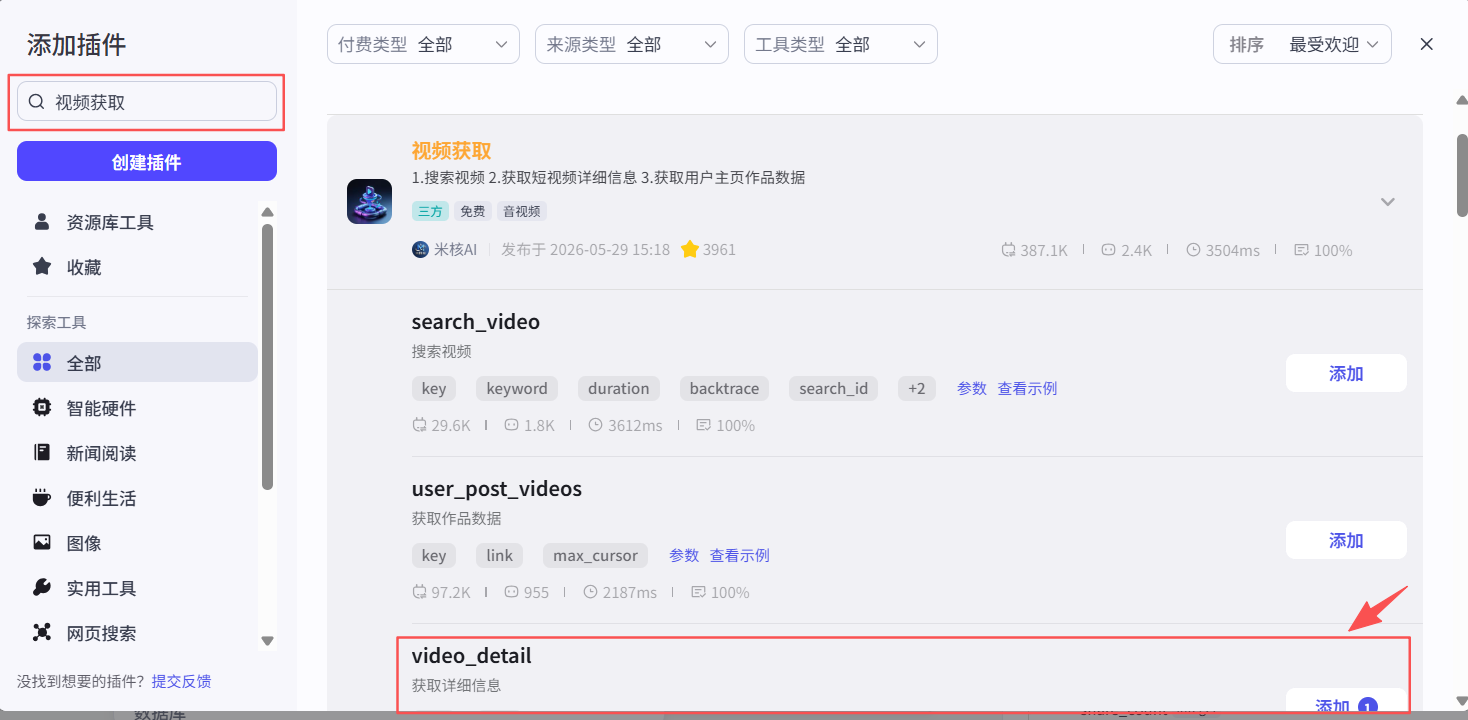Open the 排序 最受欢迎 sort dropdown
1468x720 pixels.
tap(1302, 44)
